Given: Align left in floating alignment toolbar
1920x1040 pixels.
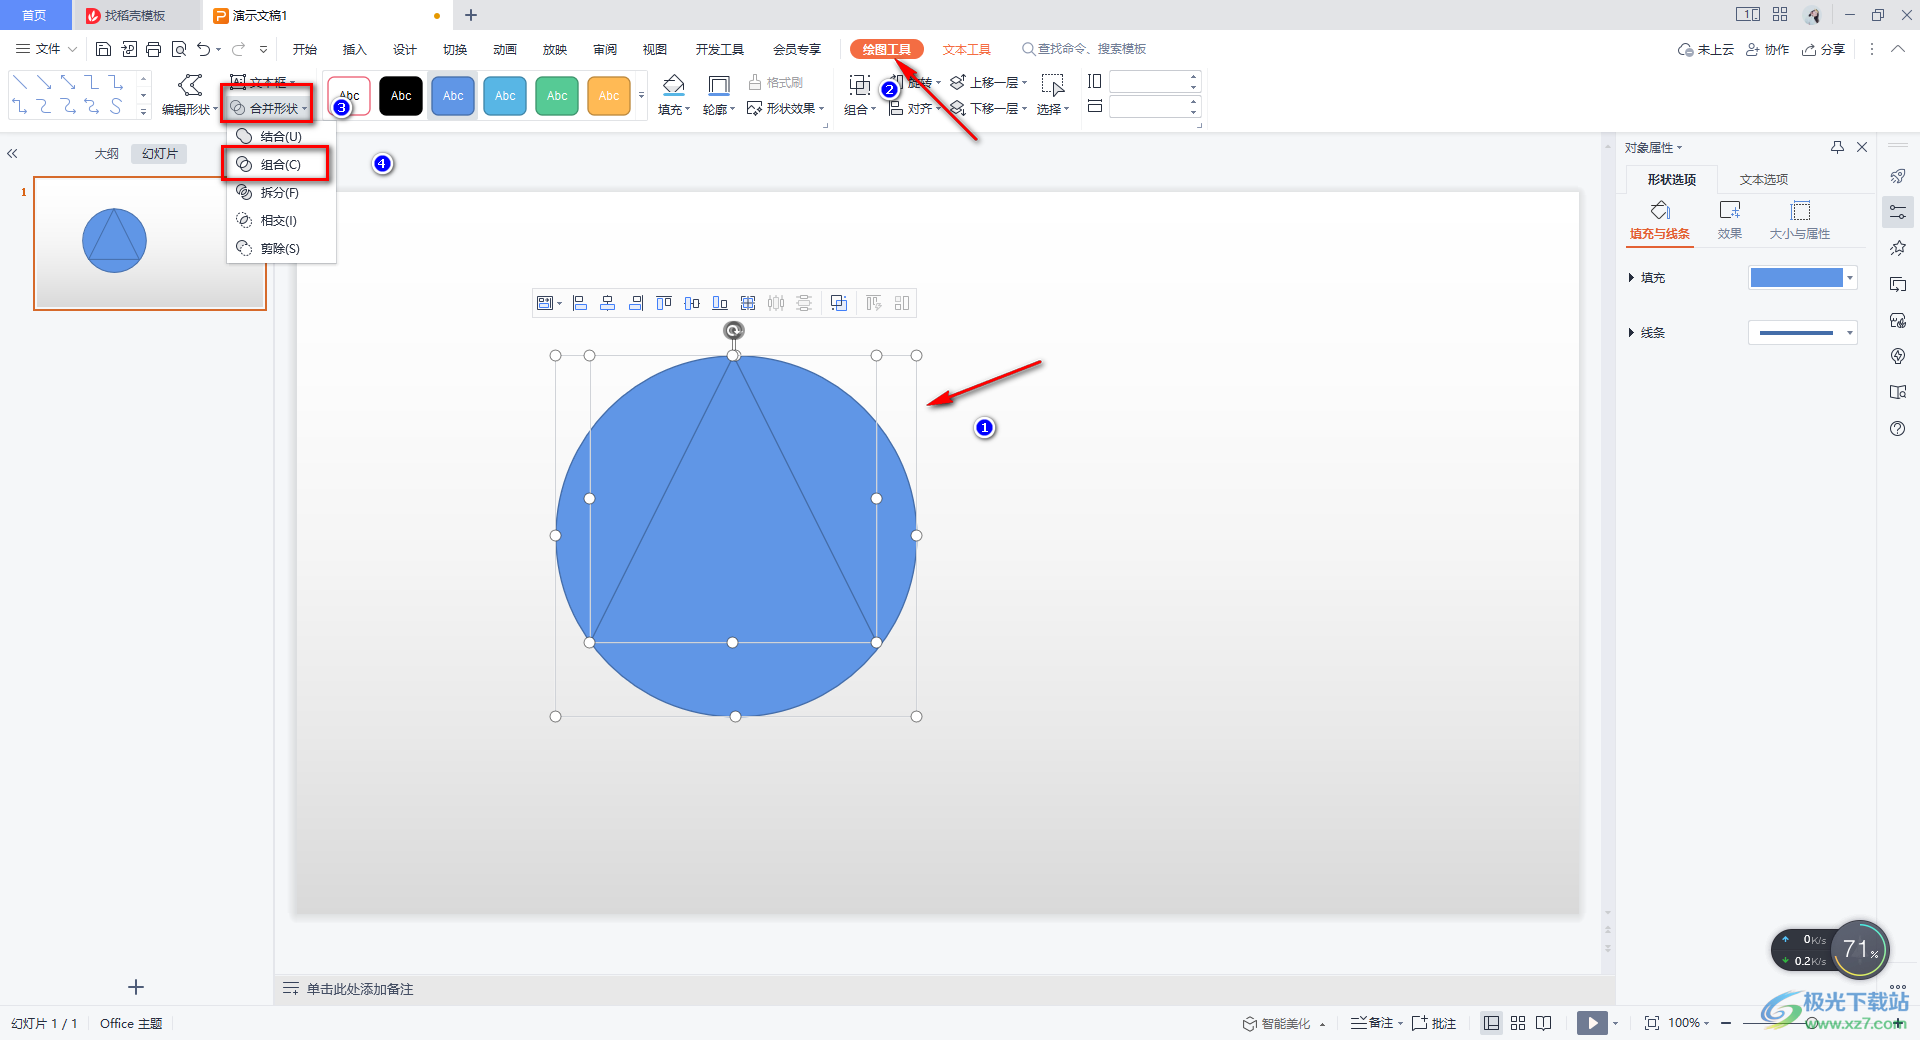Looking at the screenshot, I should [x=580, y=303].
